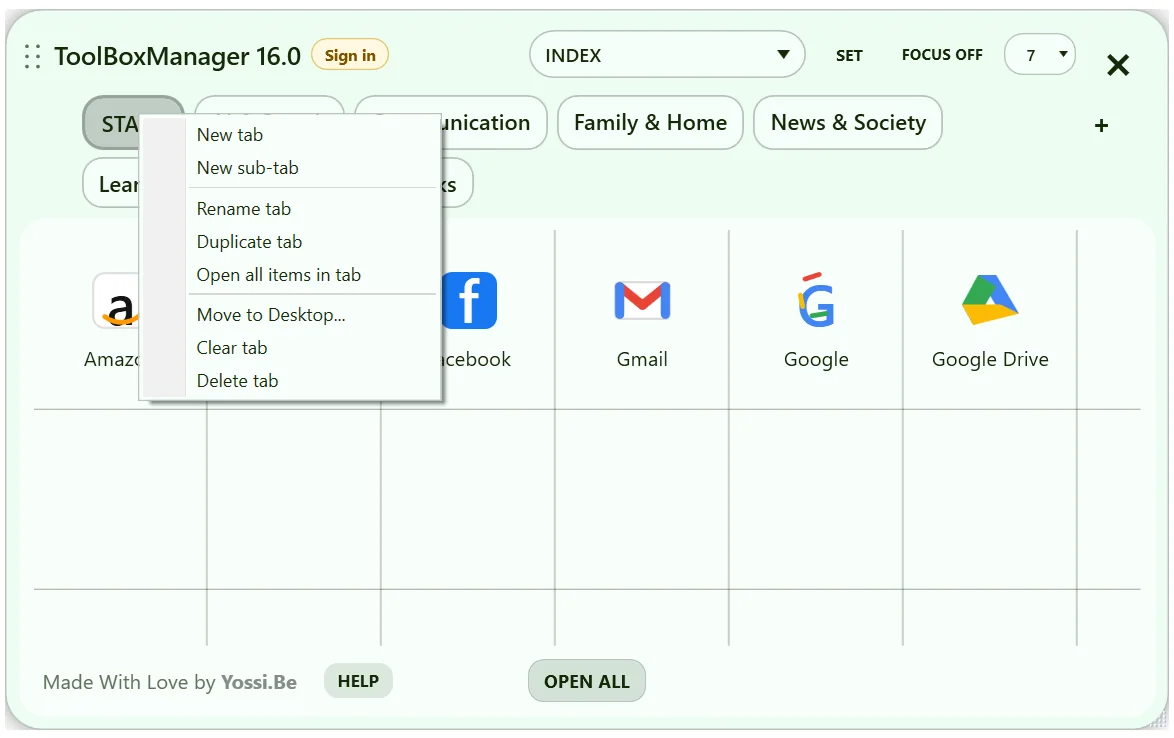The image size is (1174, 738).
Task: Switch to Family & Home tab
Action: pyautogui.click(x=650, y=123)
